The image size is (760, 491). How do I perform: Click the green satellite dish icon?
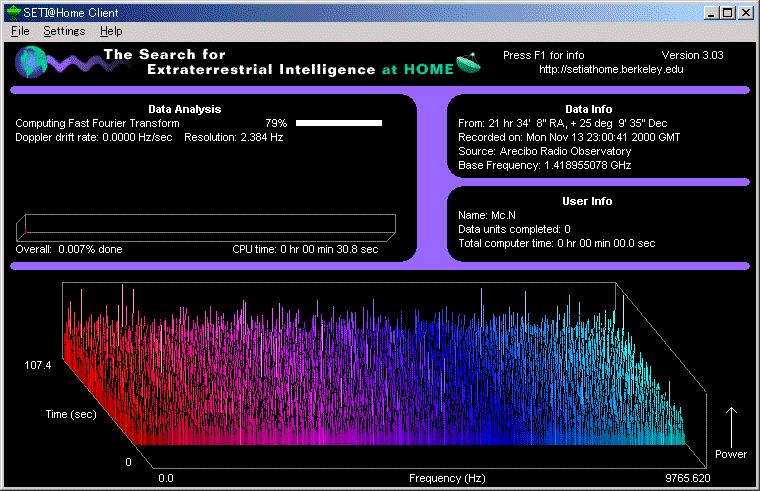469,63
